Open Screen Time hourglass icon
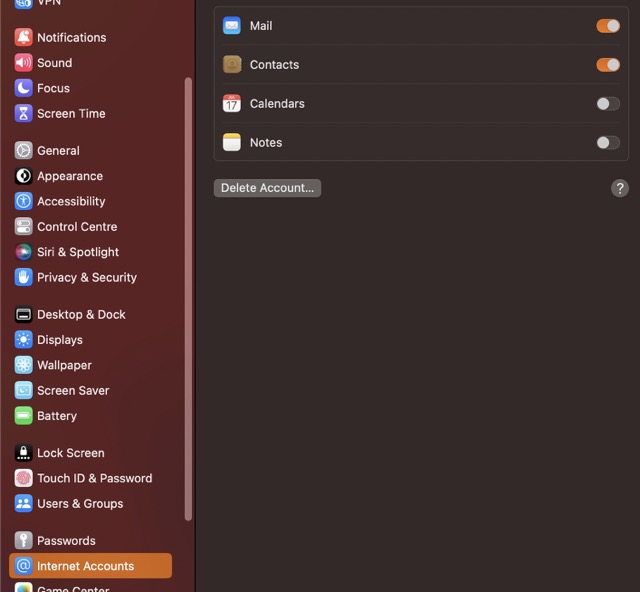 (x=23, y=114)
